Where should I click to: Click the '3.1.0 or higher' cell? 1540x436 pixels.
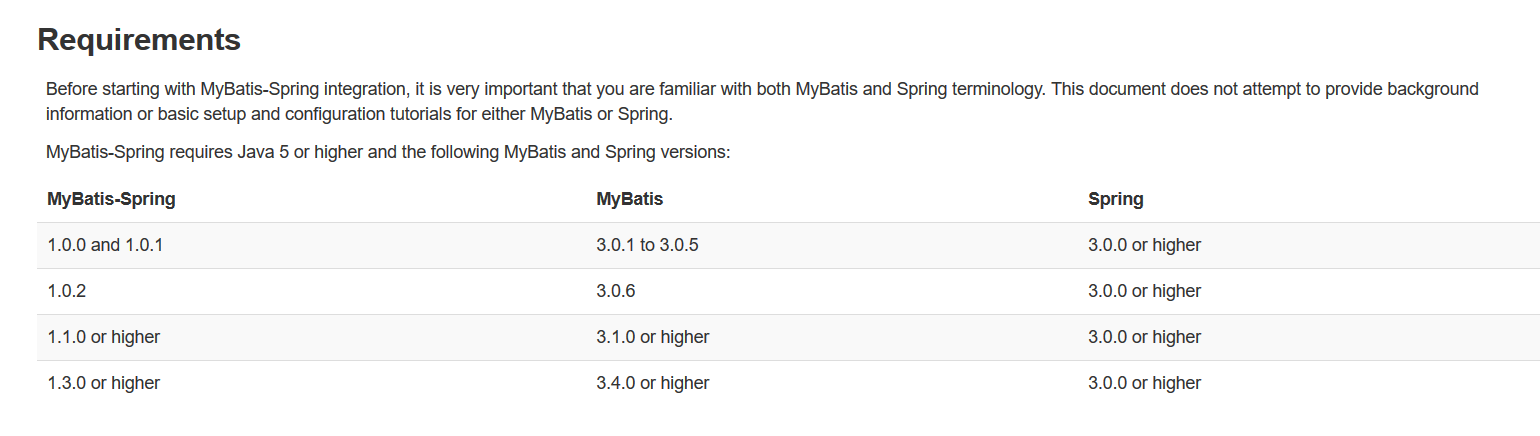[x=653, y=337]
